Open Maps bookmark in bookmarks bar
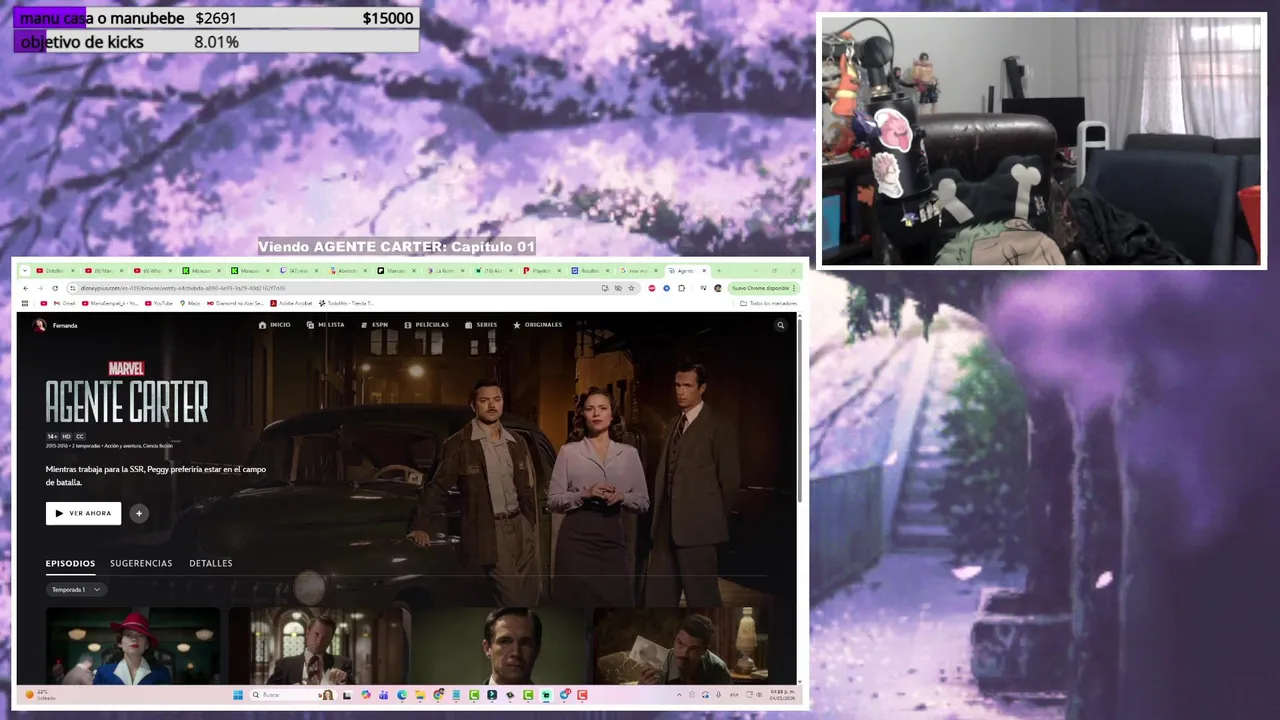This screenshot has width=1280, height=720. click(x=190, y=303)
